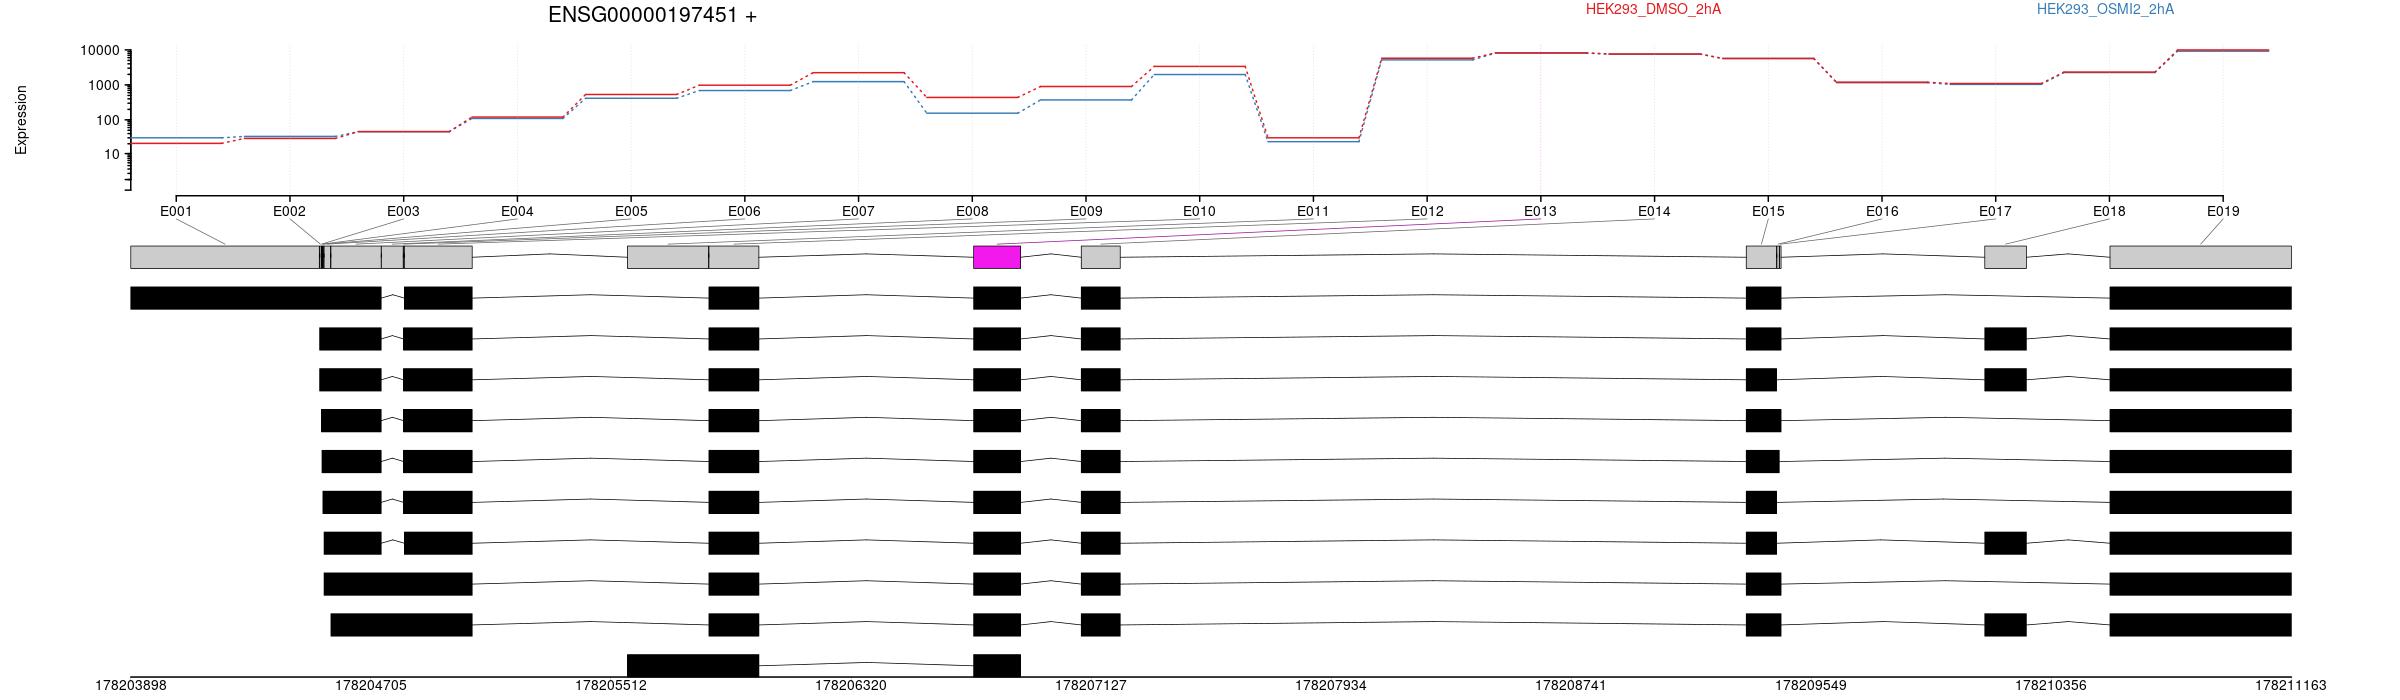The image size is (2400, 700).
Task: Click the 10000 y-axis tick value
Action: click(x=100, y=51)
